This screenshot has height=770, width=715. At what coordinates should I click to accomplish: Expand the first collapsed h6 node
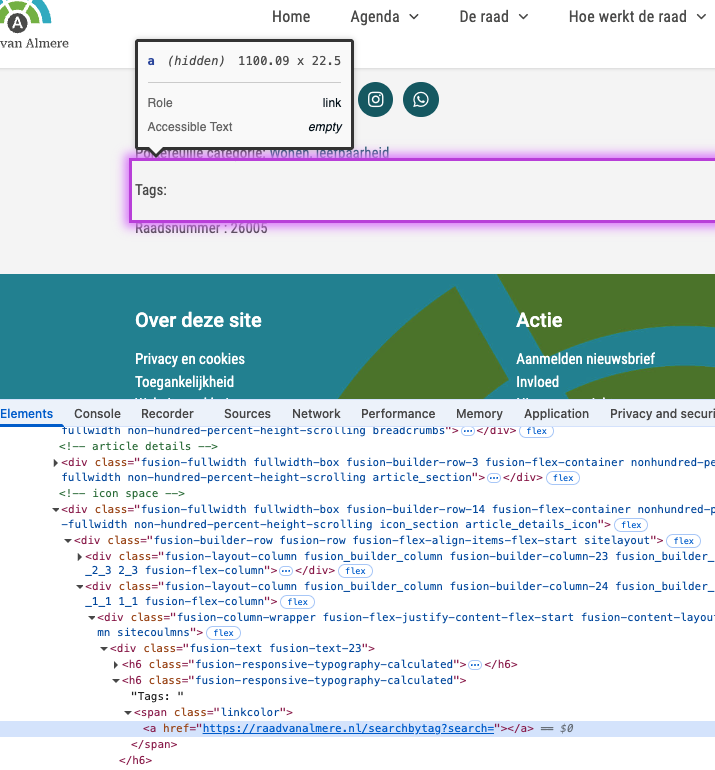click(x=116, y=664)
